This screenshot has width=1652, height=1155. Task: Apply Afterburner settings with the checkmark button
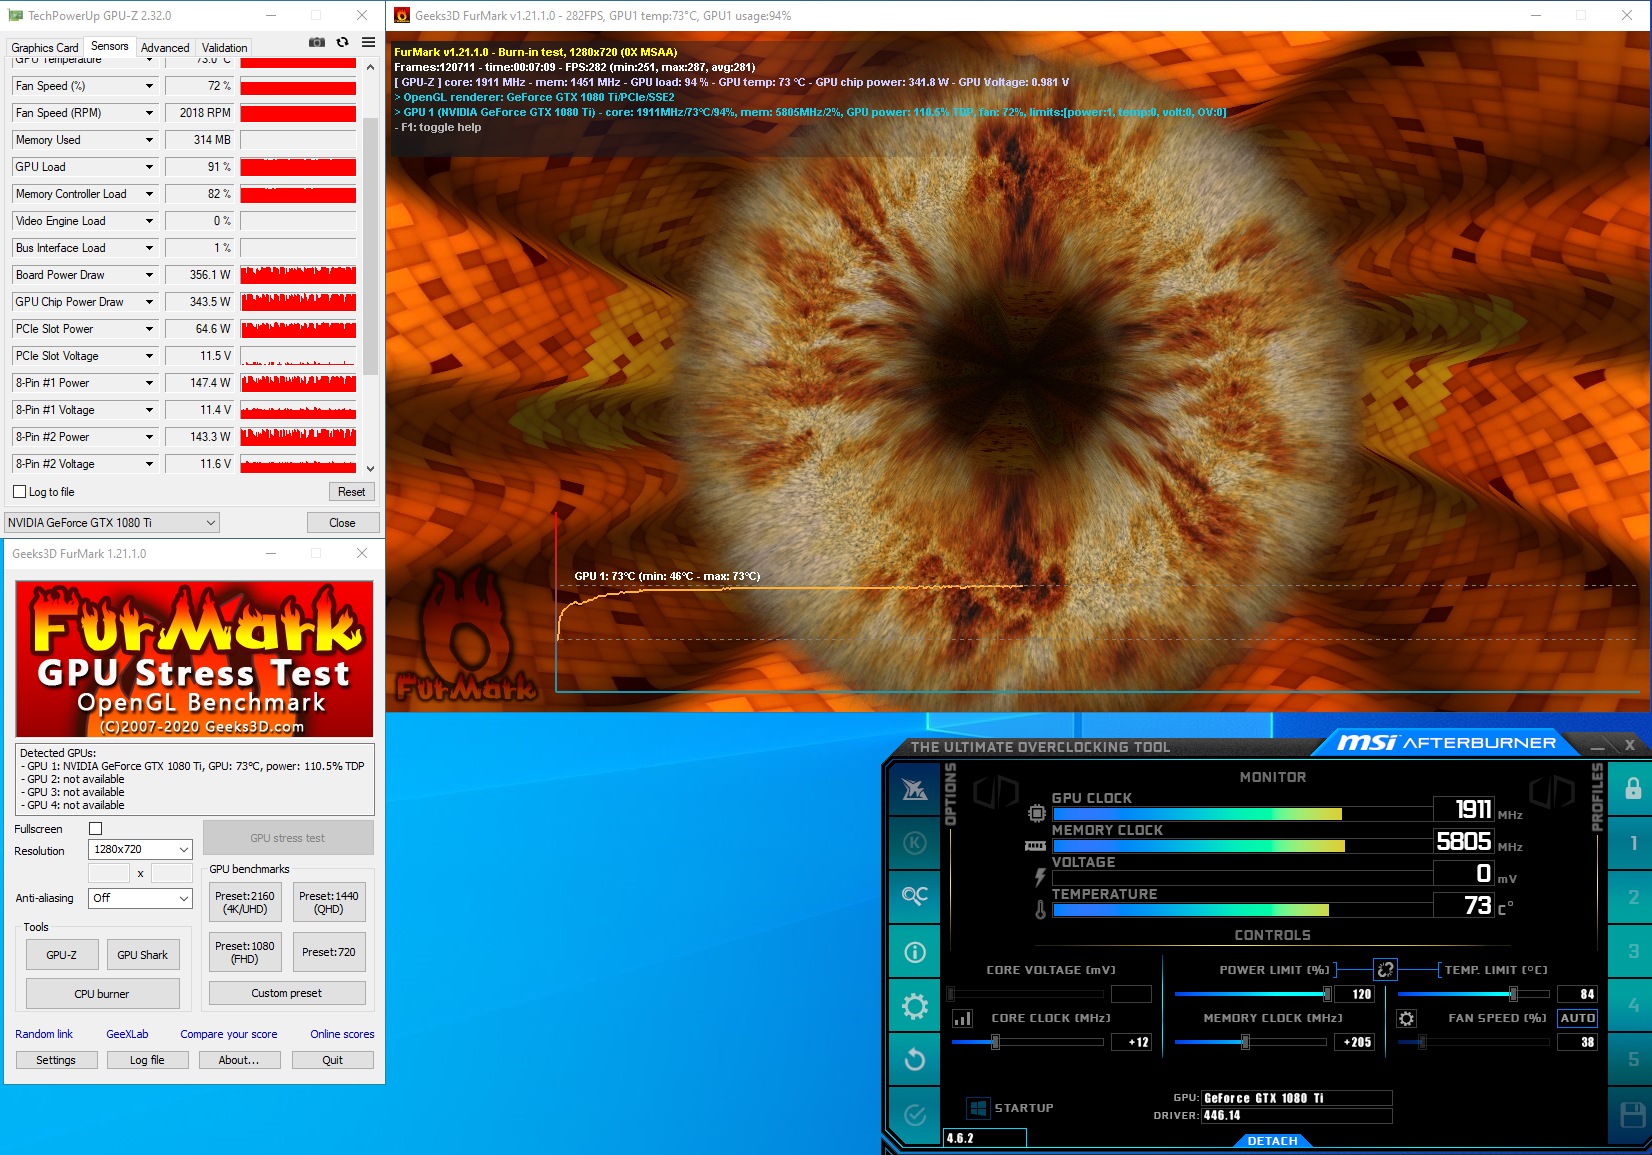pos(914,1114)
